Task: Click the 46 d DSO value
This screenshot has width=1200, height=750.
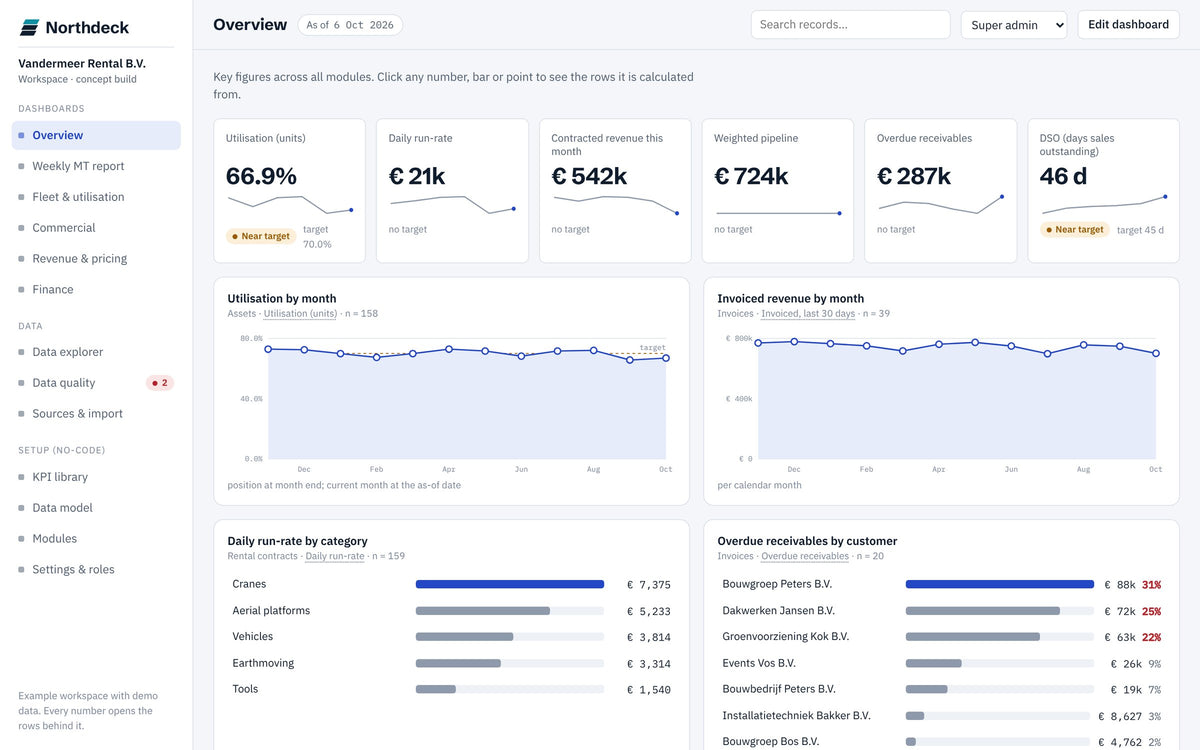Action: click(x=1063, y=176)
